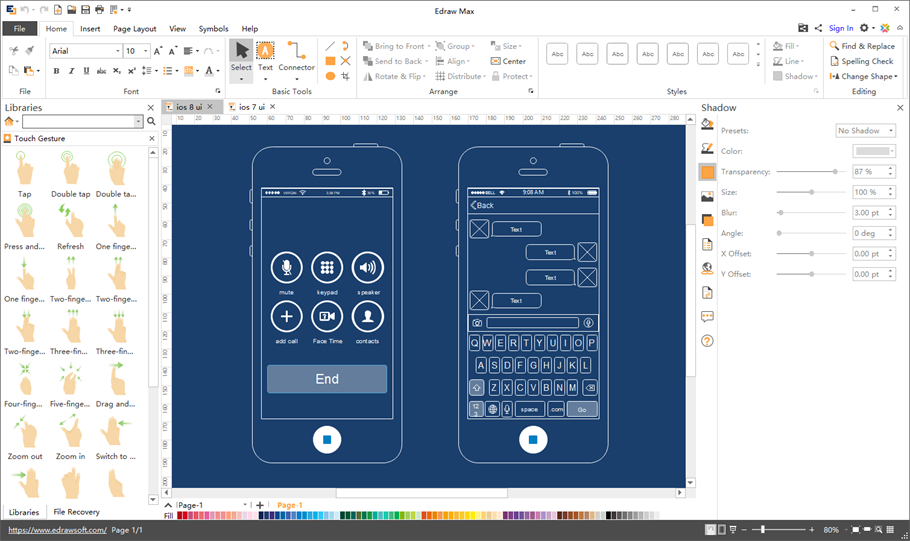
Task: Click the library search input field
Action: [82, 121]
